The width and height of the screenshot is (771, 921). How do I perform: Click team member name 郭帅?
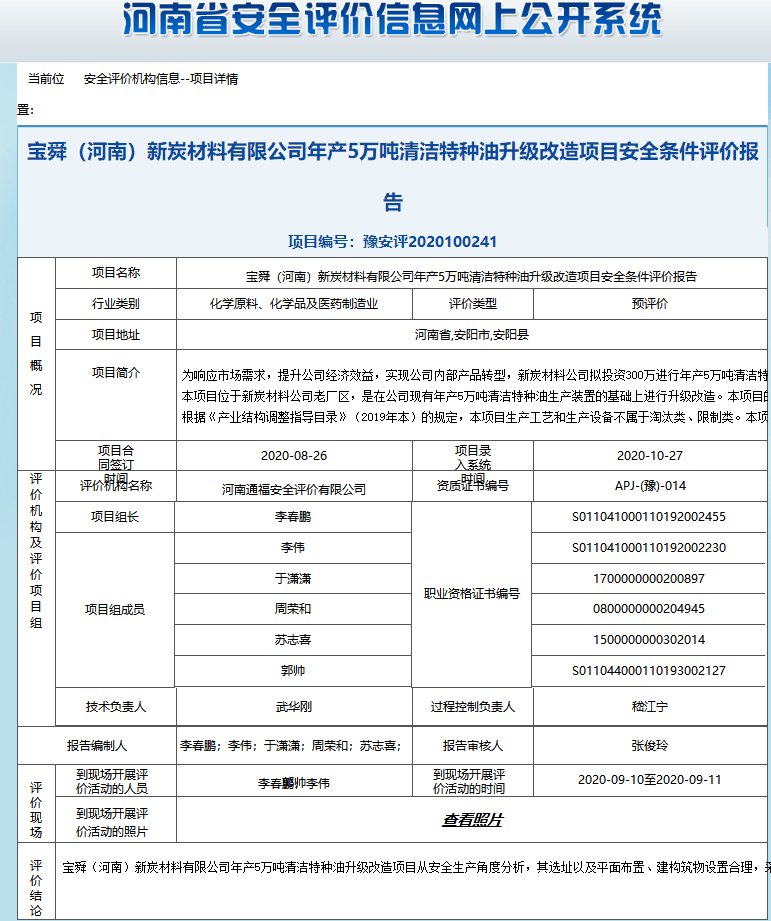[292, 670]
